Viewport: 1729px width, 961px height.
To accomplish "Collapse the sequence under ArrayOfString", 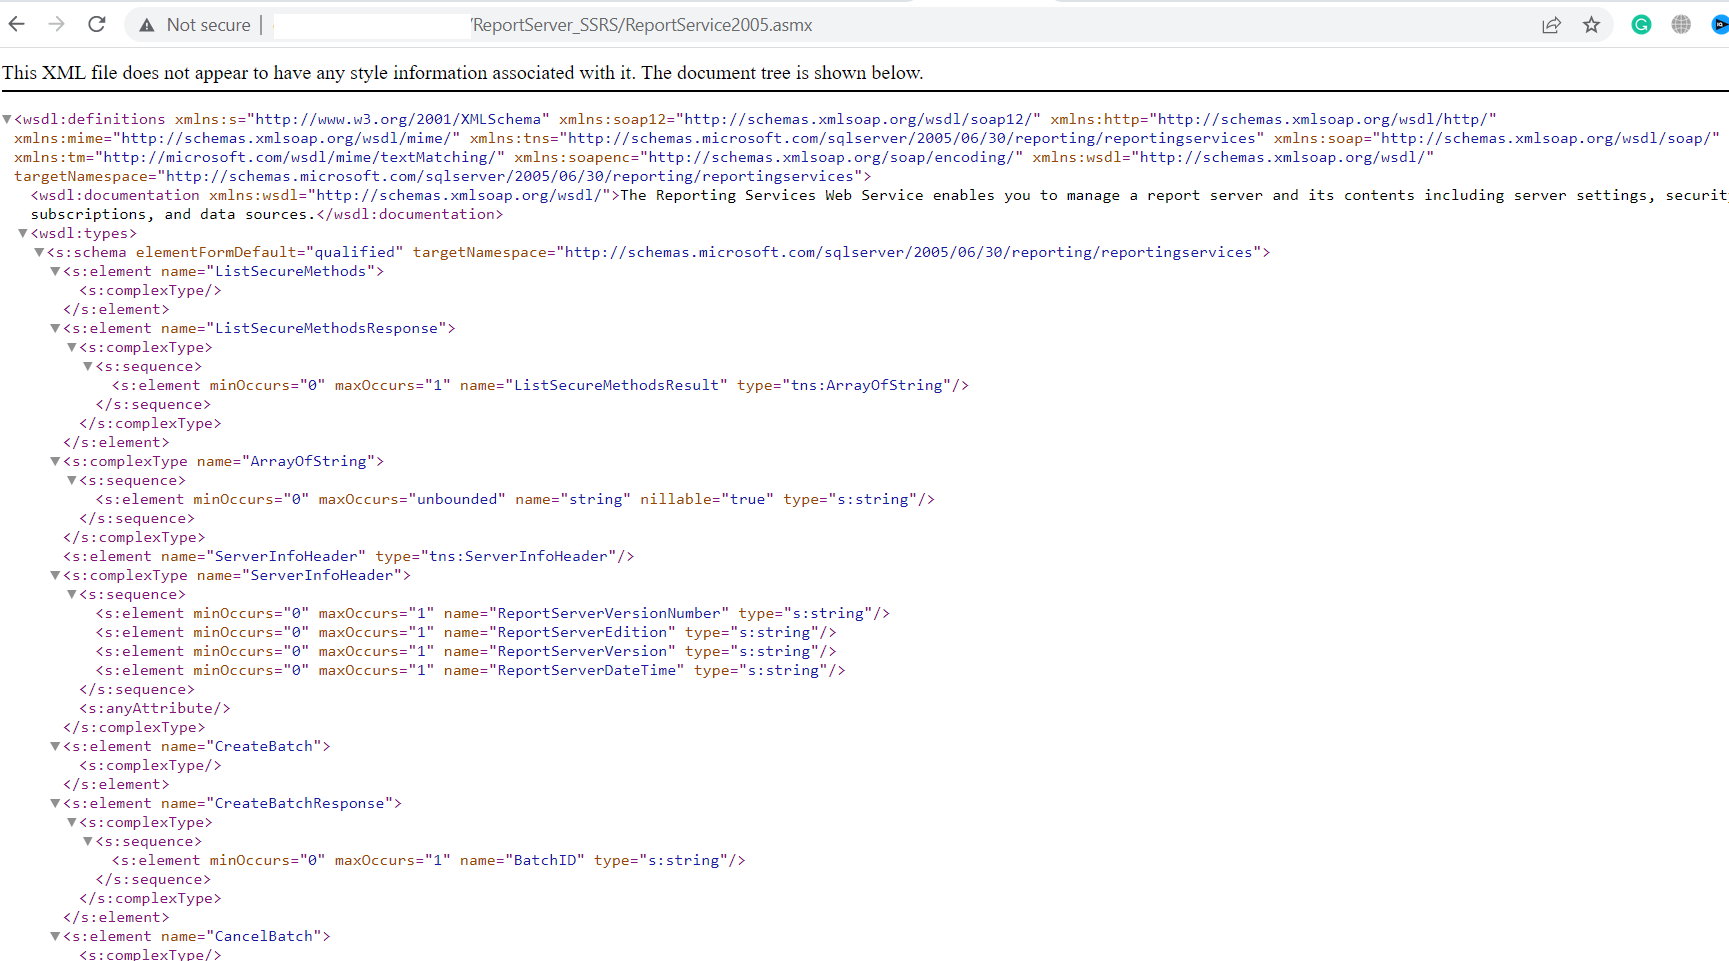I will tap(72, 480).
